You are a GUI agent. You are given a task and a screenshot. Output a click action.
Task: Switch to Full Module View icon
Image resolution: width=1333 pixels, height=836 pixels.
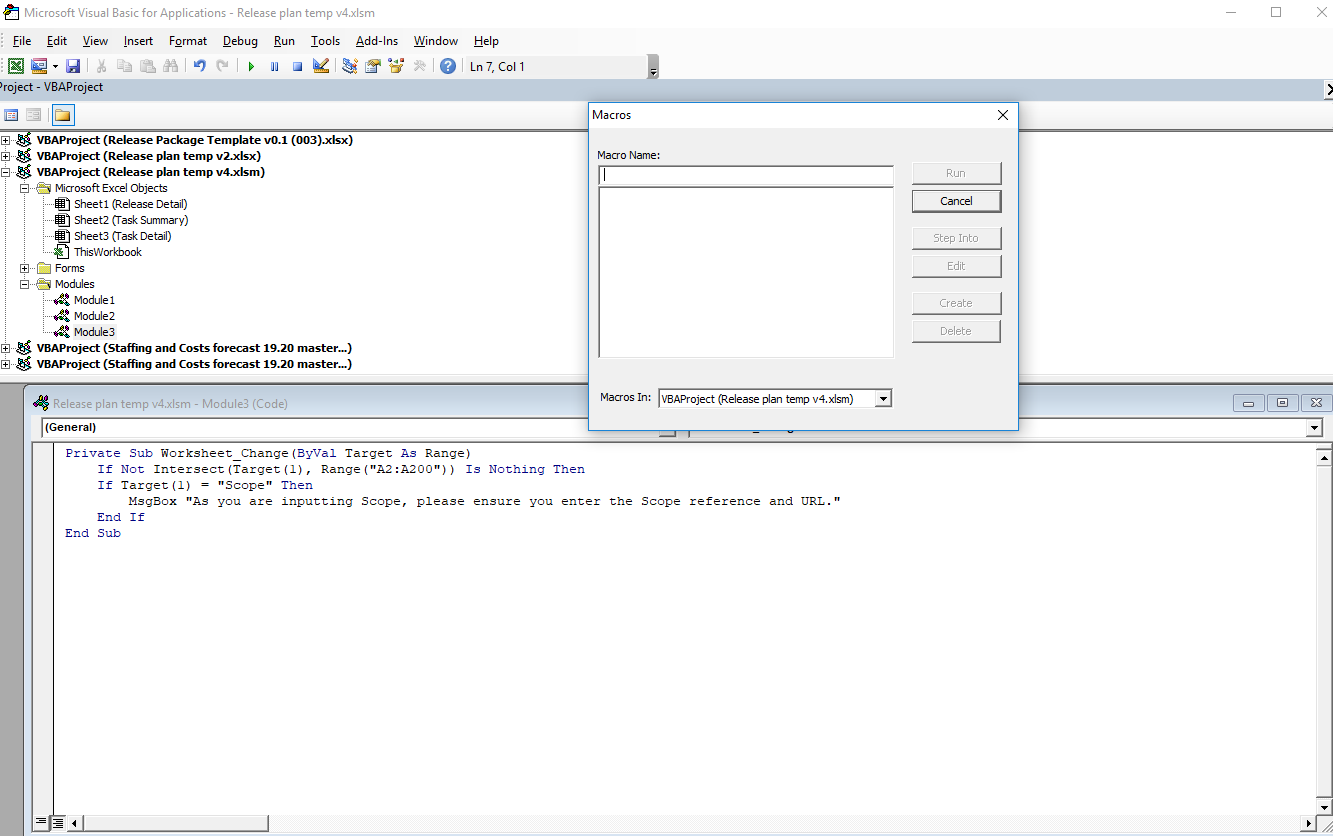tap(58, 823)
